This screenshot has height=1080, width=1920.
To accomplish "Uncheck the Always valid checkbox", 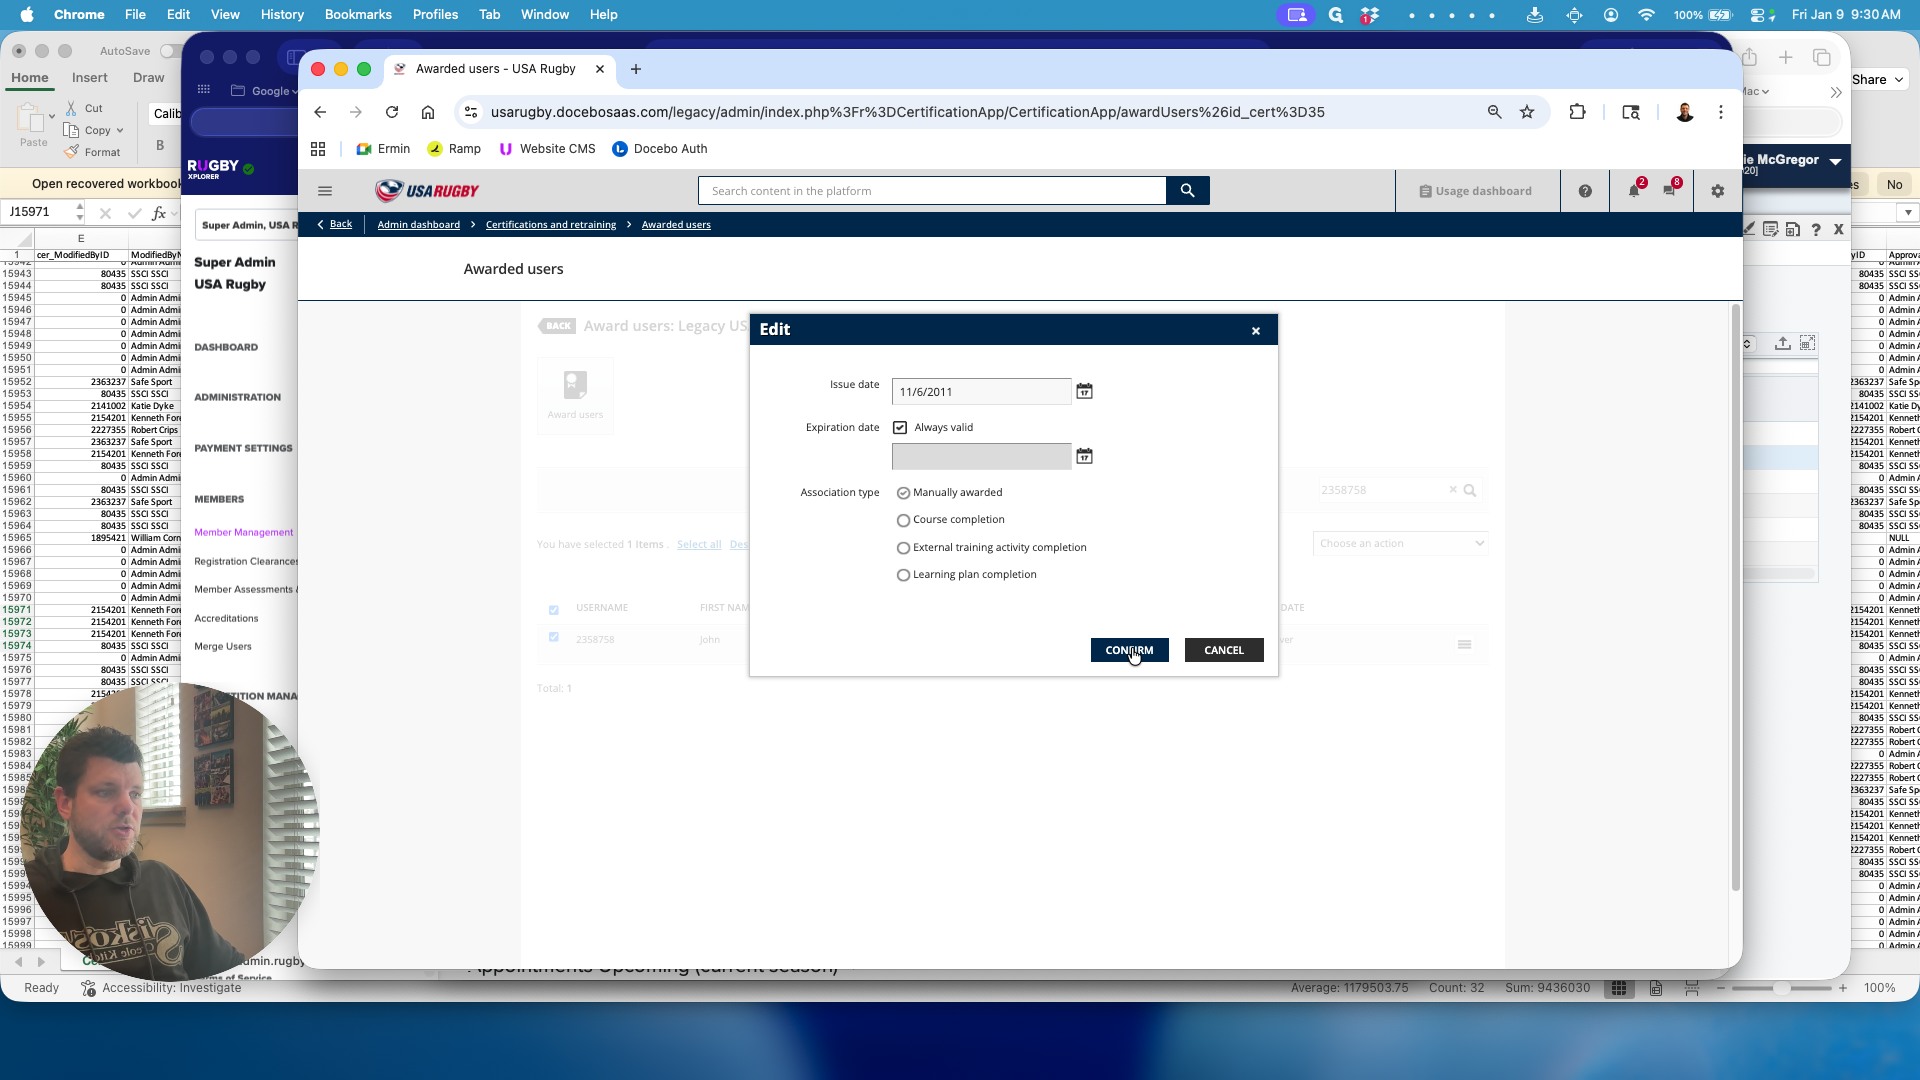I will pos(900,428).
